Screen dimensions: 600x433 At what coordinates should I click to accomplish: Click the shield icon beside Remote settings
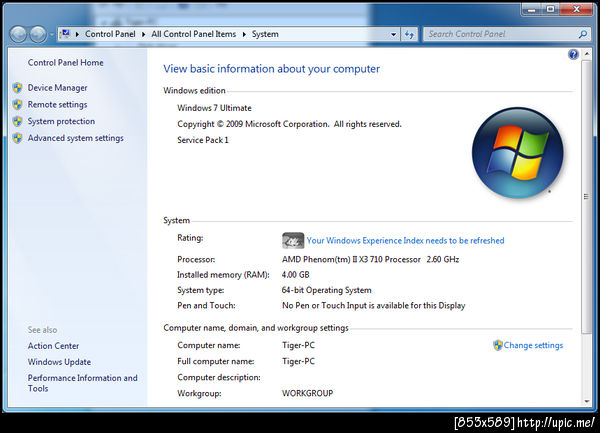17,104
